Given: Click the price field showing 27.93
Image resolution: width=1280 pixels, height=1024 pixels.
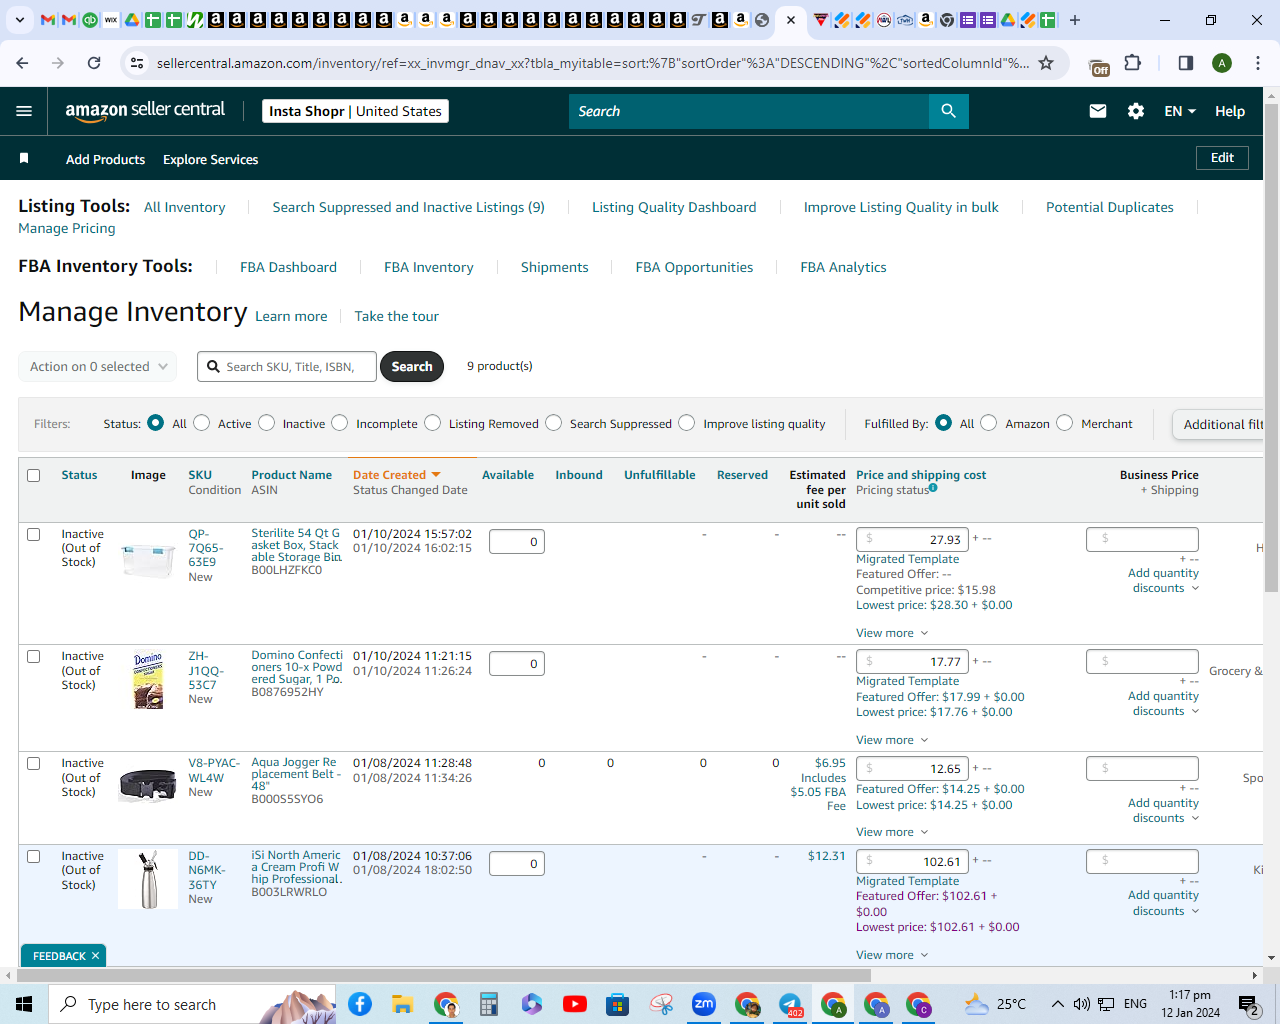Looking at the screenshot, I should click(x=912, y=539).
